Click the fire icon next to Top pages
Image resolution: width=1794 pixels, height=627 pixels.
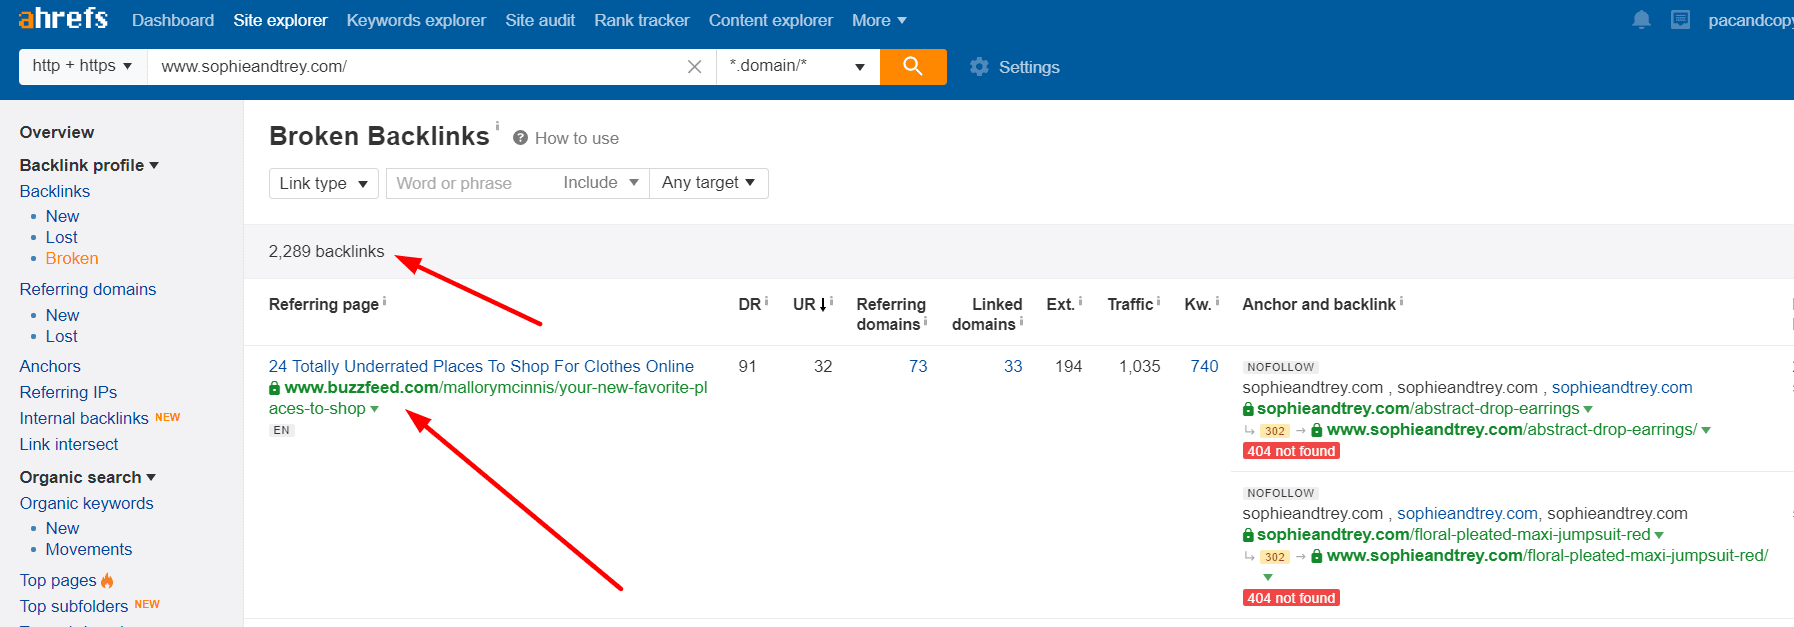click(x=107, y=580)
